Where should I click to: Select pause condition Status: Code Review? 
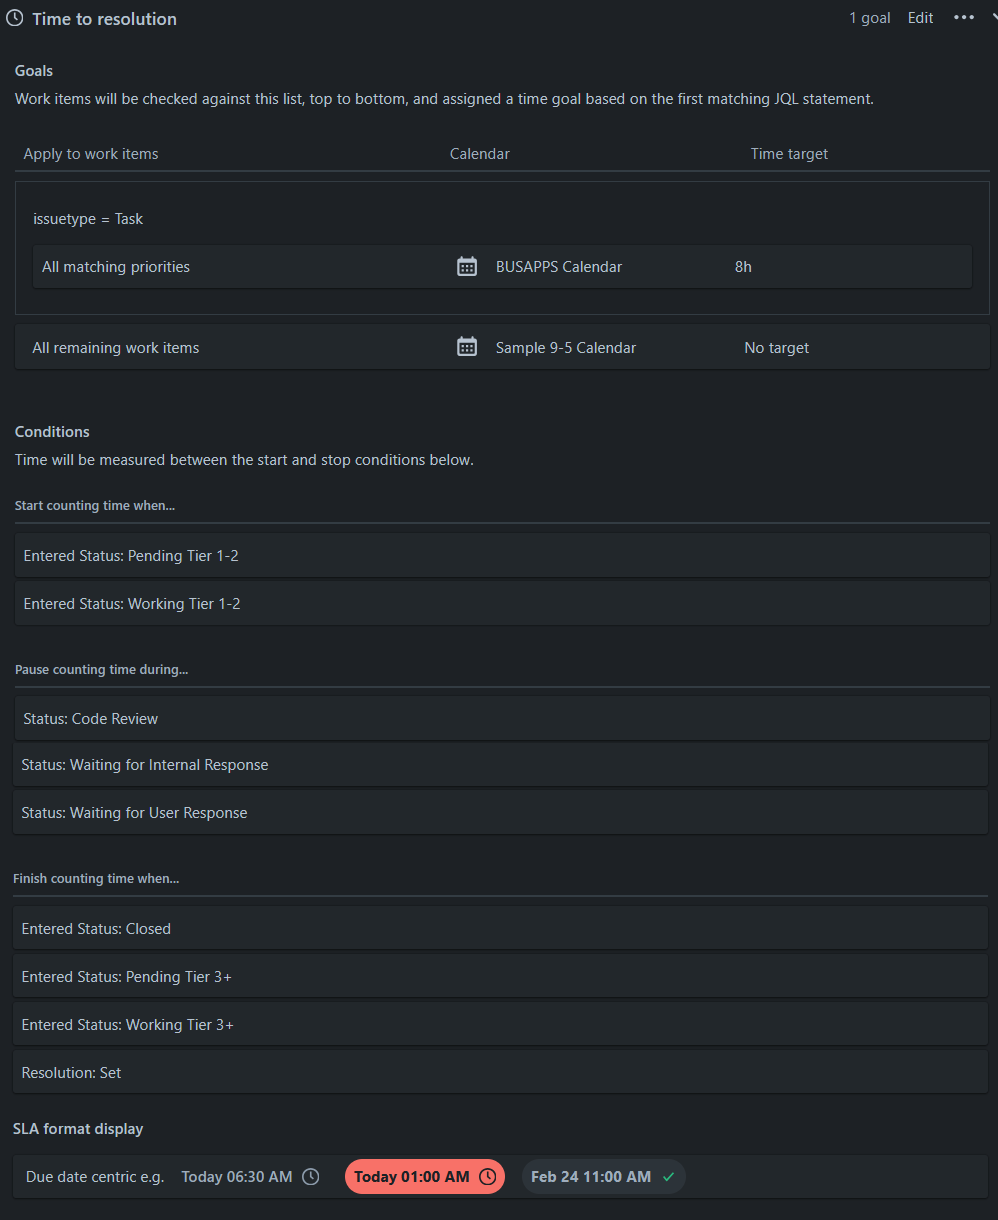pos(502,719)
